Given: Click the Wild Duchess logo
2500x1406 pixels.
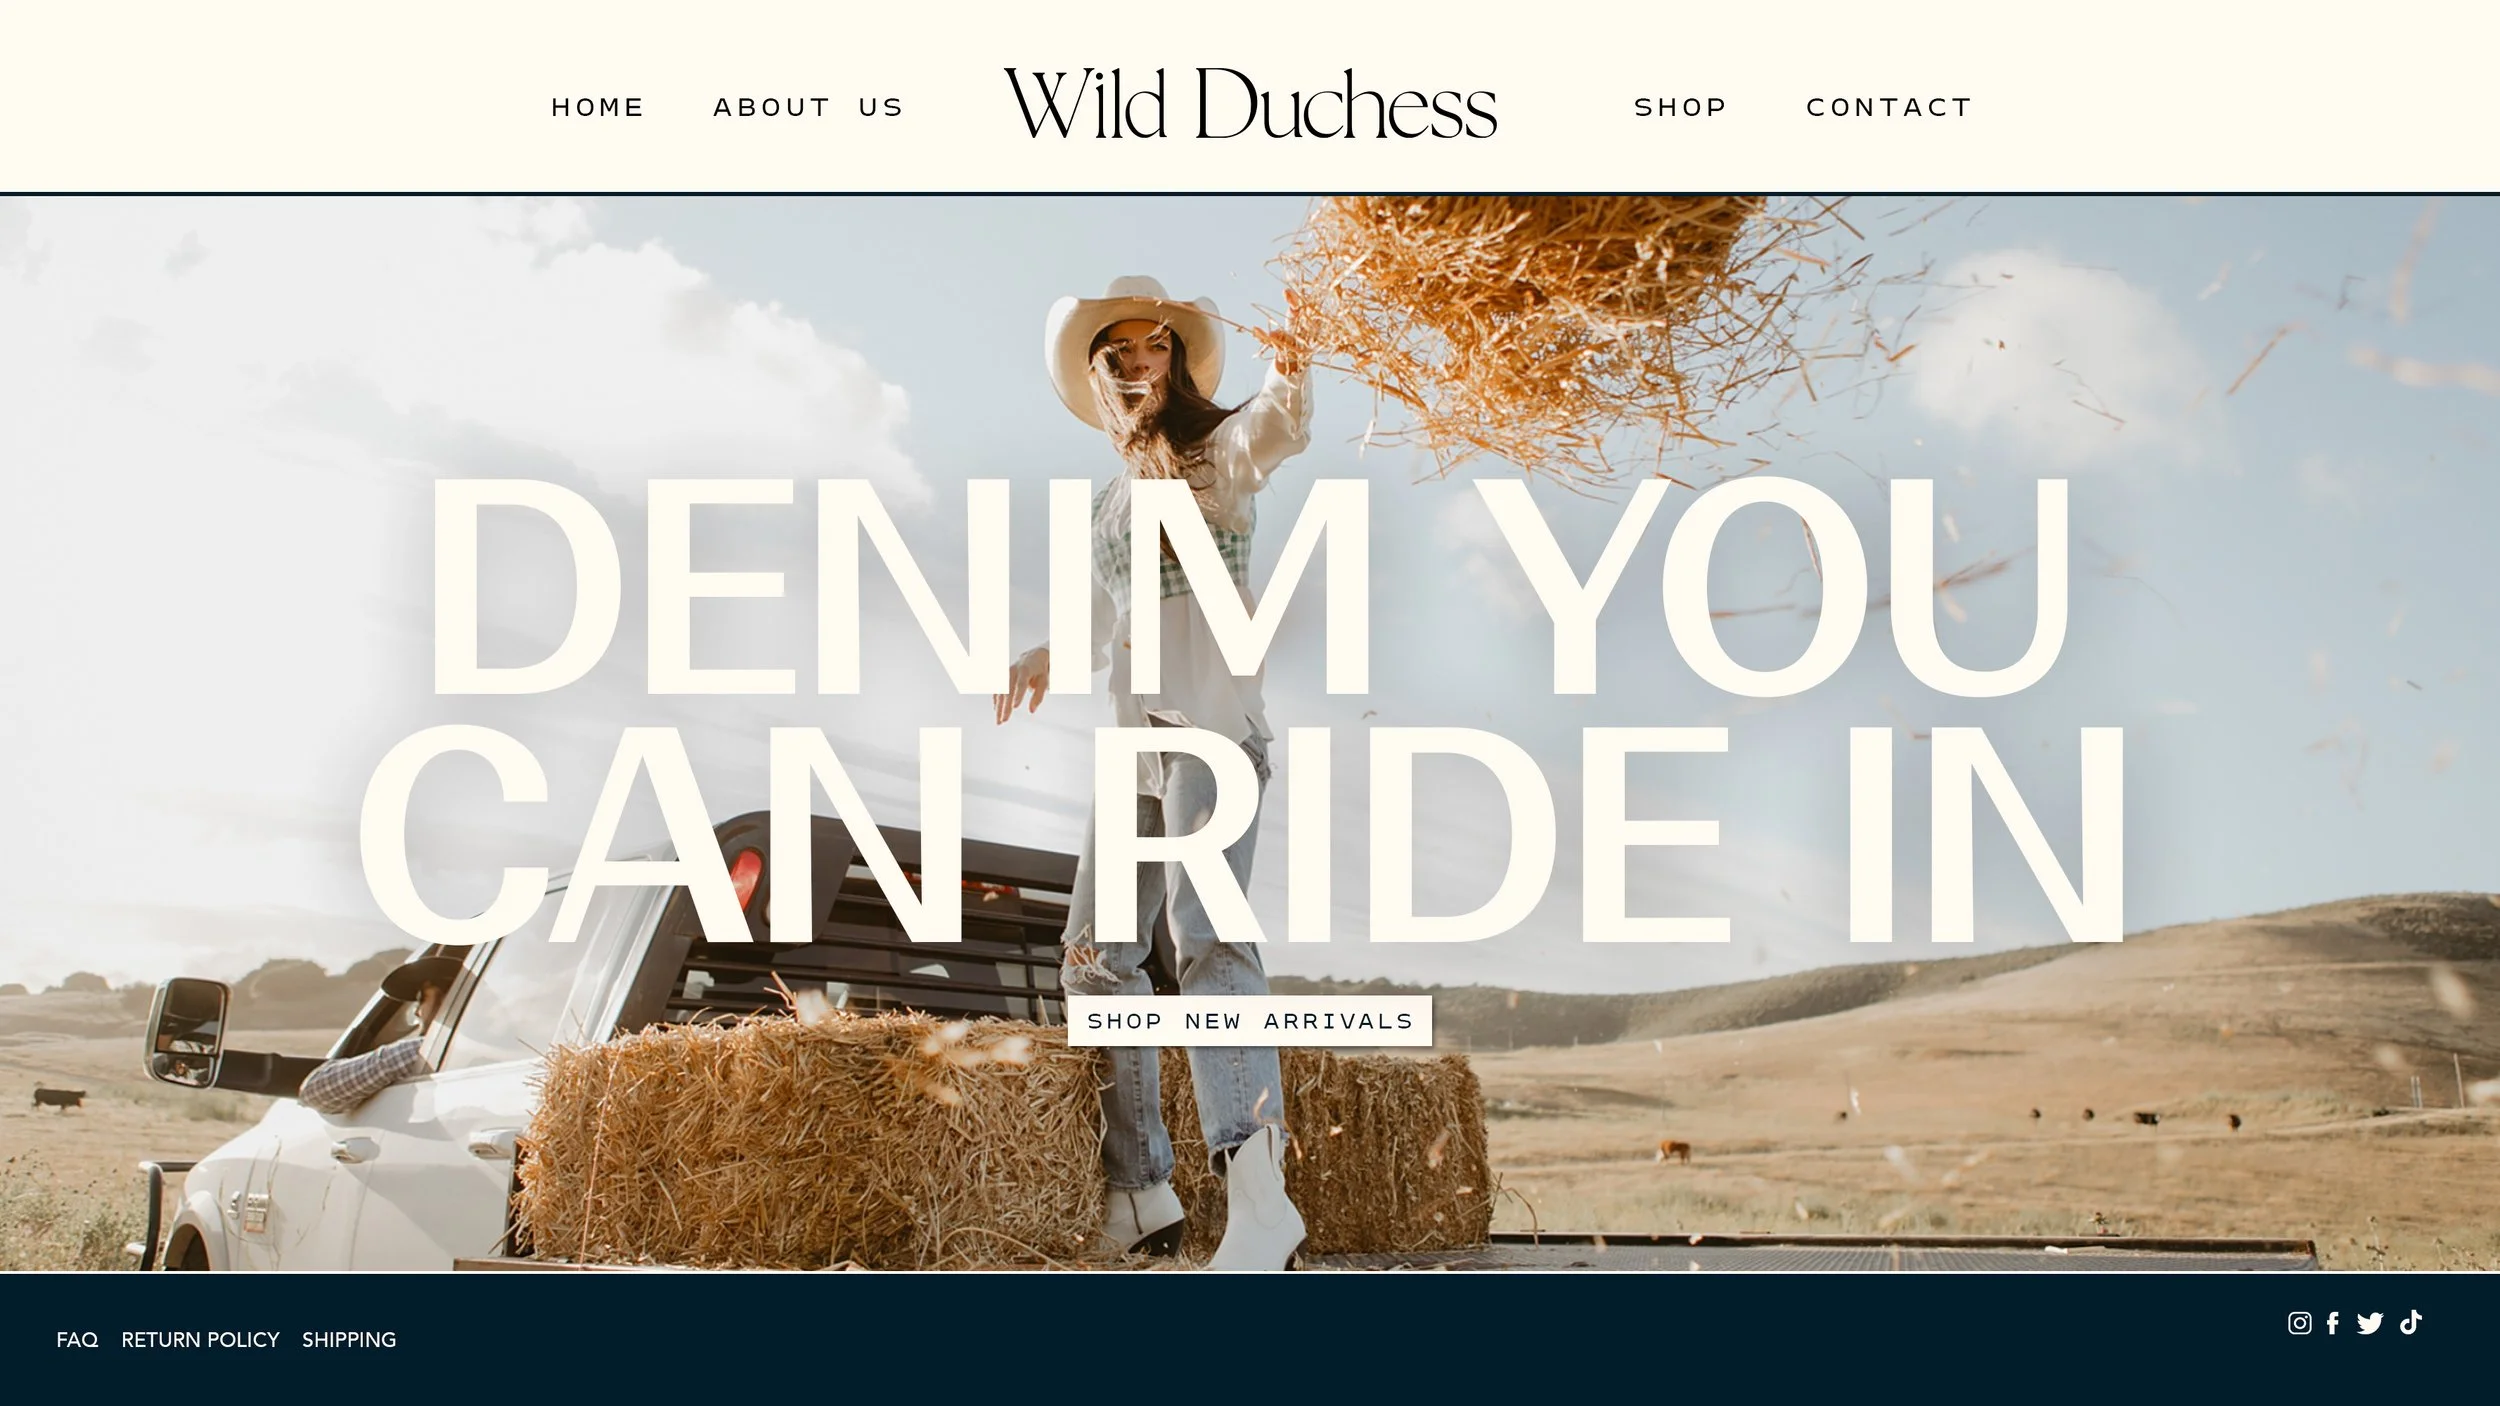Looking at the screenshot, I should [1250, 104].
